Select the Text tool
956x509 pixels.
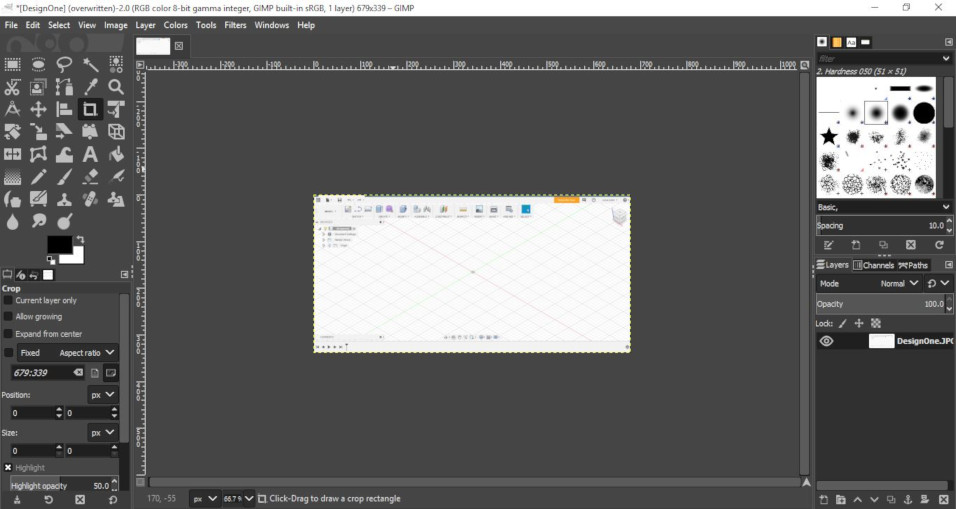(90, 154)
